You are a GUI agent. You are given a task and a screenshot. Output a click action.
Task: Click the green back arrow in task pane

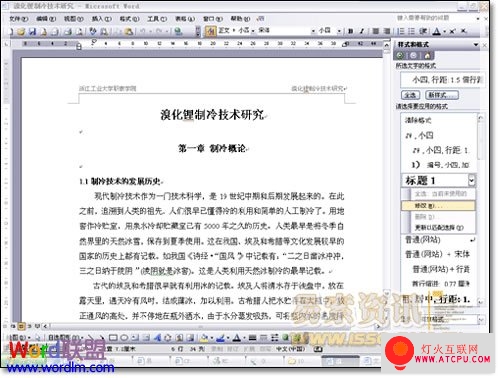click(400, 56)
